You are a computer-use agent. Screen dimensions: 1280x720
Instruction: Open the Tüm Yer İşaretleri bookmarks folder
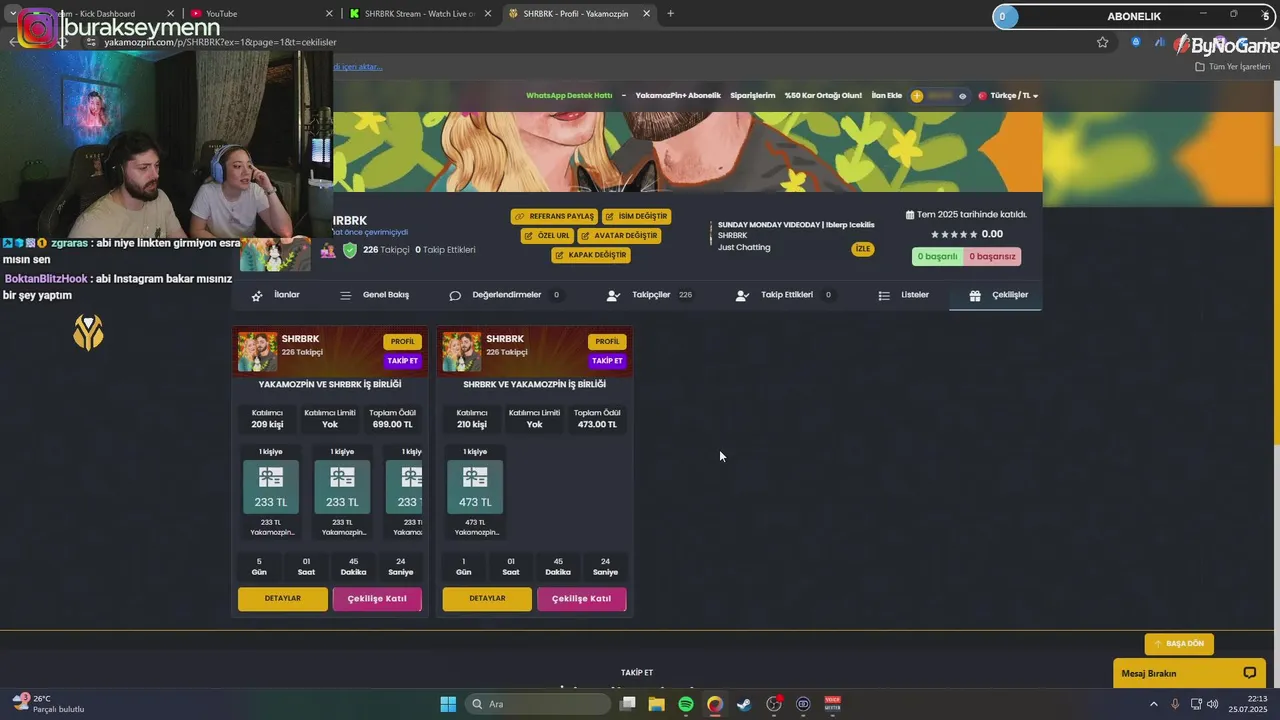click(1233, 67)
